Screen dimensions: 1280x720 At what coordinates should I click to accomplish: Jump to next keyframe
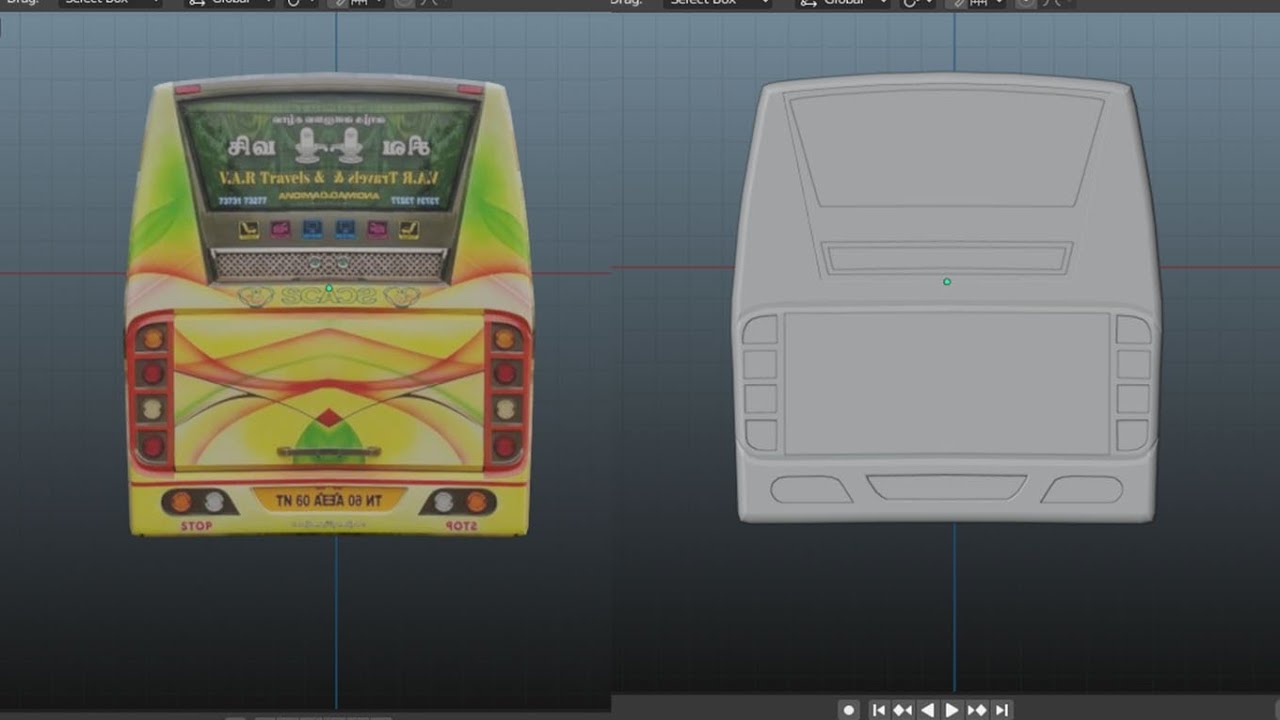(x=977, y=710)
